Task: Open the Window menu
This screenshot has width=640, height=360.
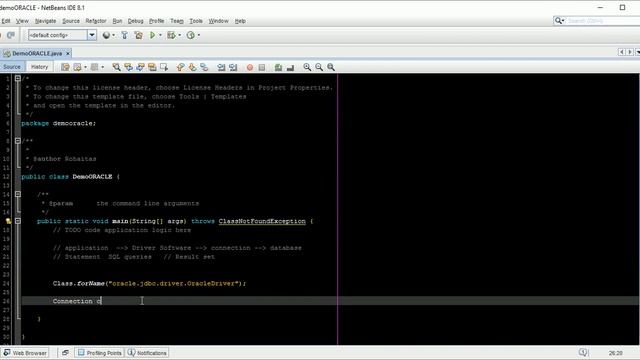Action: click(218, 21)
